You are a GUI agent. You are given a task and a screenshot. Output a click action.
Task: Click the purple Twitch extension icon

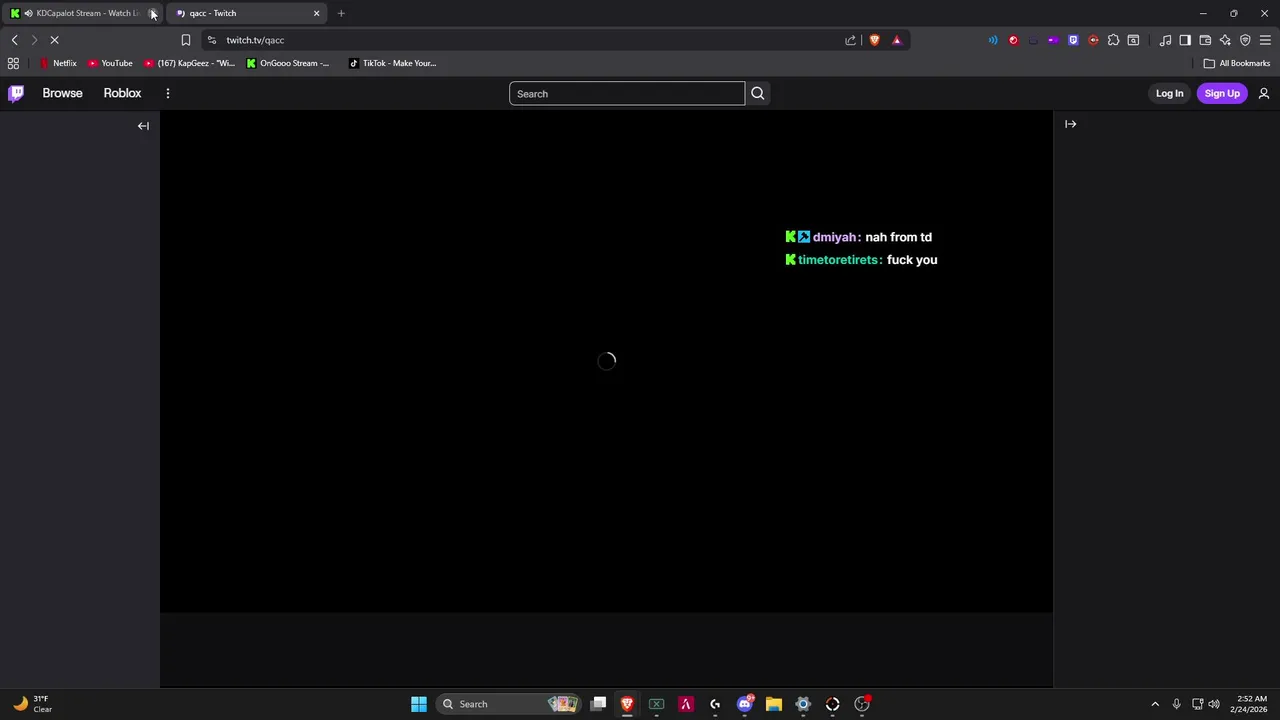tap(1073, 40)
